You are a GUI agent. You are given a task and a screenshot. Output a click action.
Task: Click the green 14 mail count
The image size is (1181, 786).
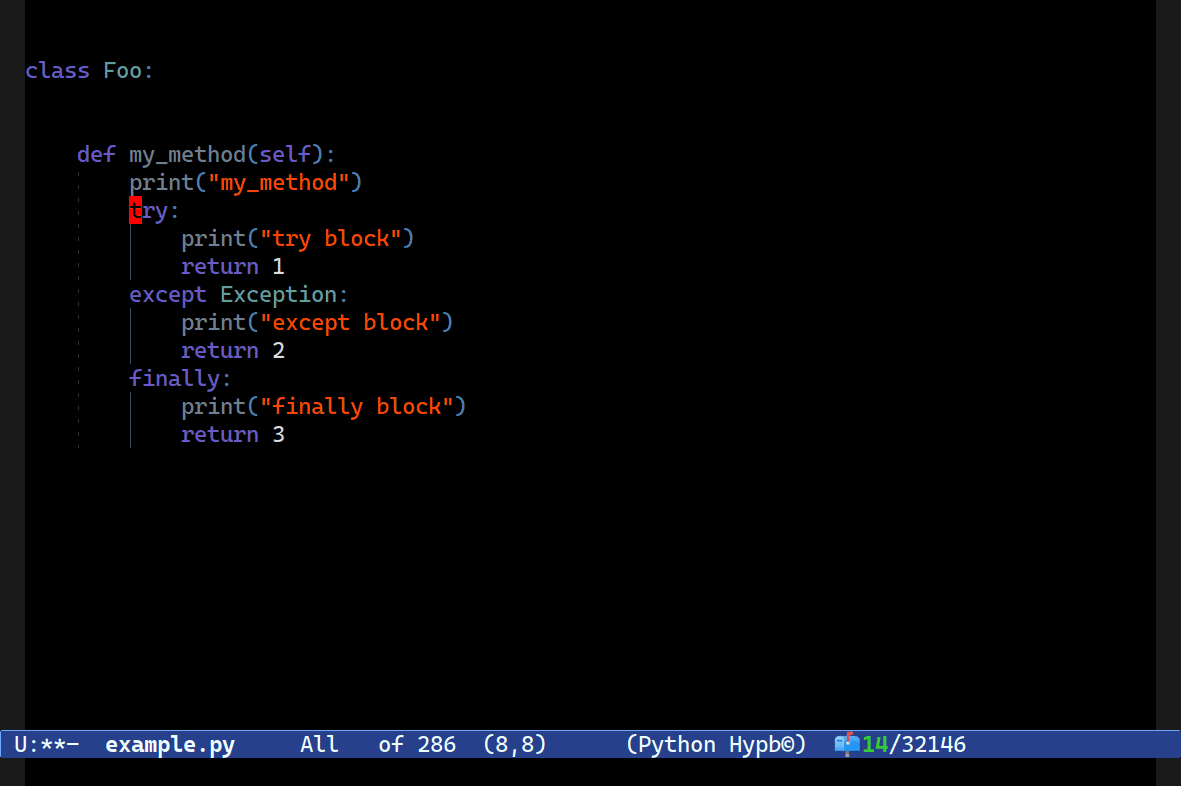click(874, 745)
